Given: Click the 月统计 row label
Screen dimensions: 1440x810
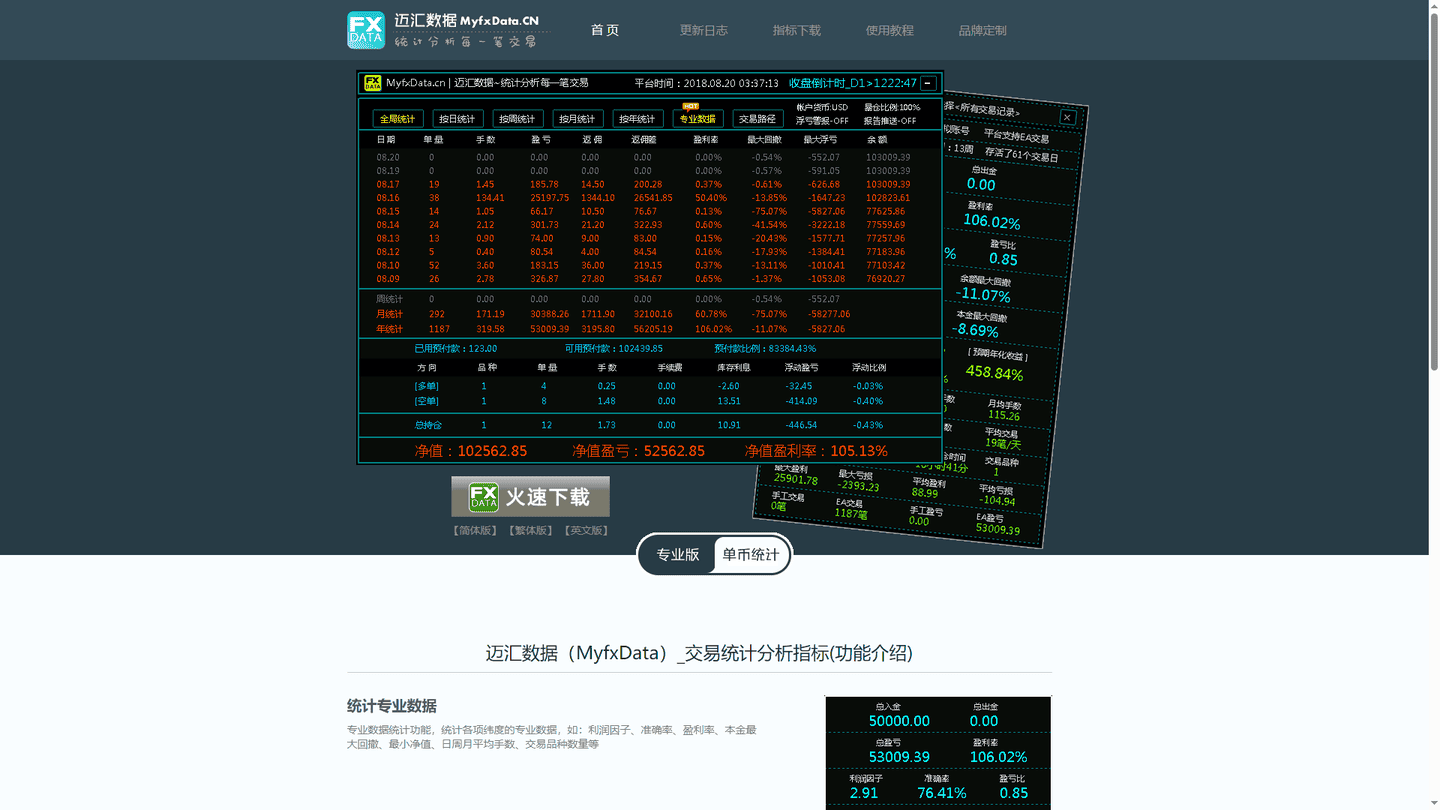Looking at the screenshot, I should (x=390, y=314).
